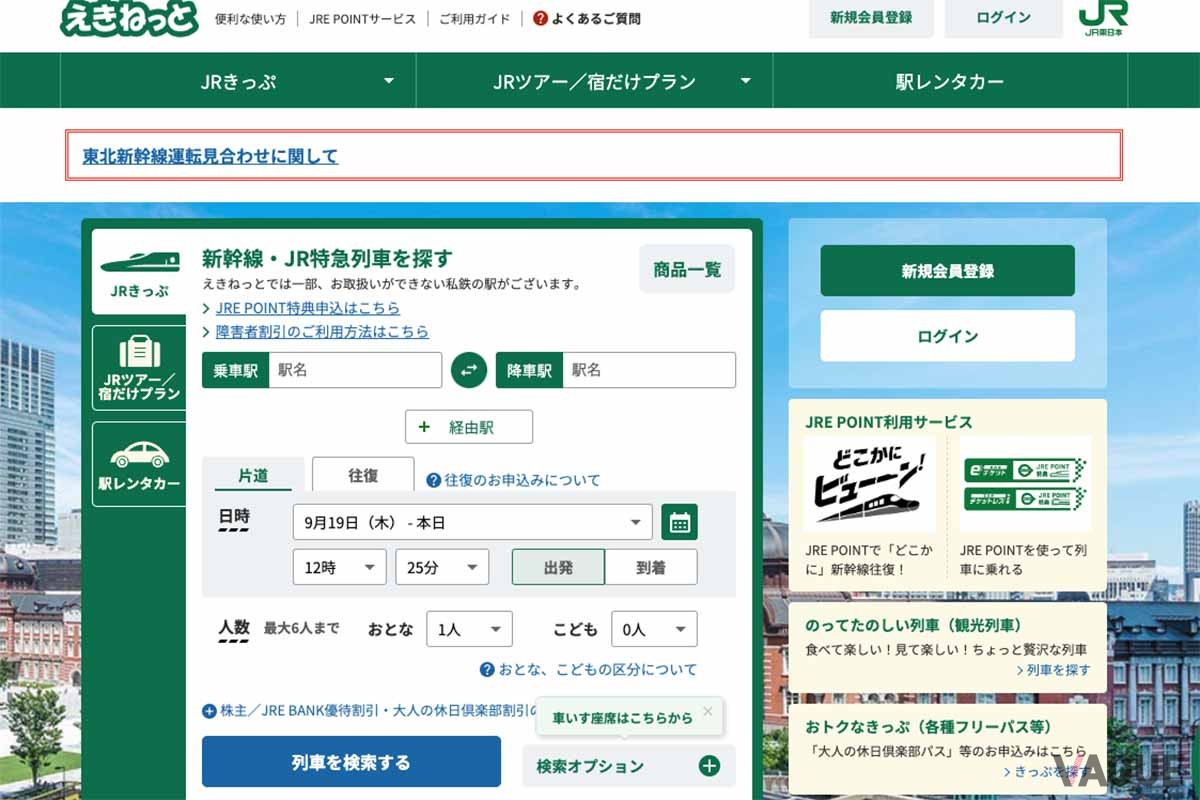Click ログイン in the top header
Viewport: 1200px width, 800px height.
1004,18
